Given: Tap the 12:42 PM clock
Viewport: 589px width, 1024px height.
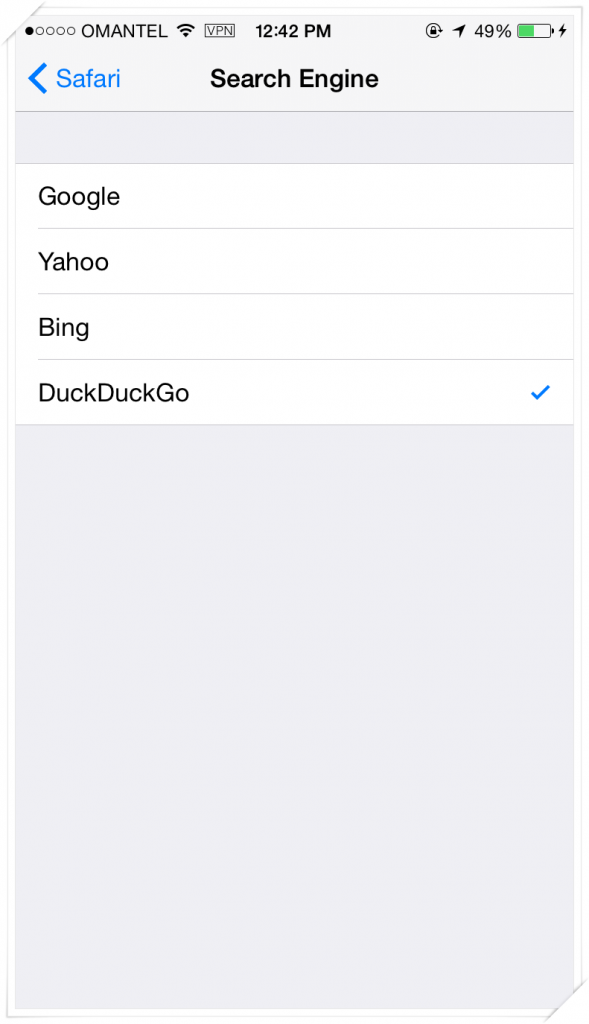Looking at the screenshot, I should tap(293, 30).
